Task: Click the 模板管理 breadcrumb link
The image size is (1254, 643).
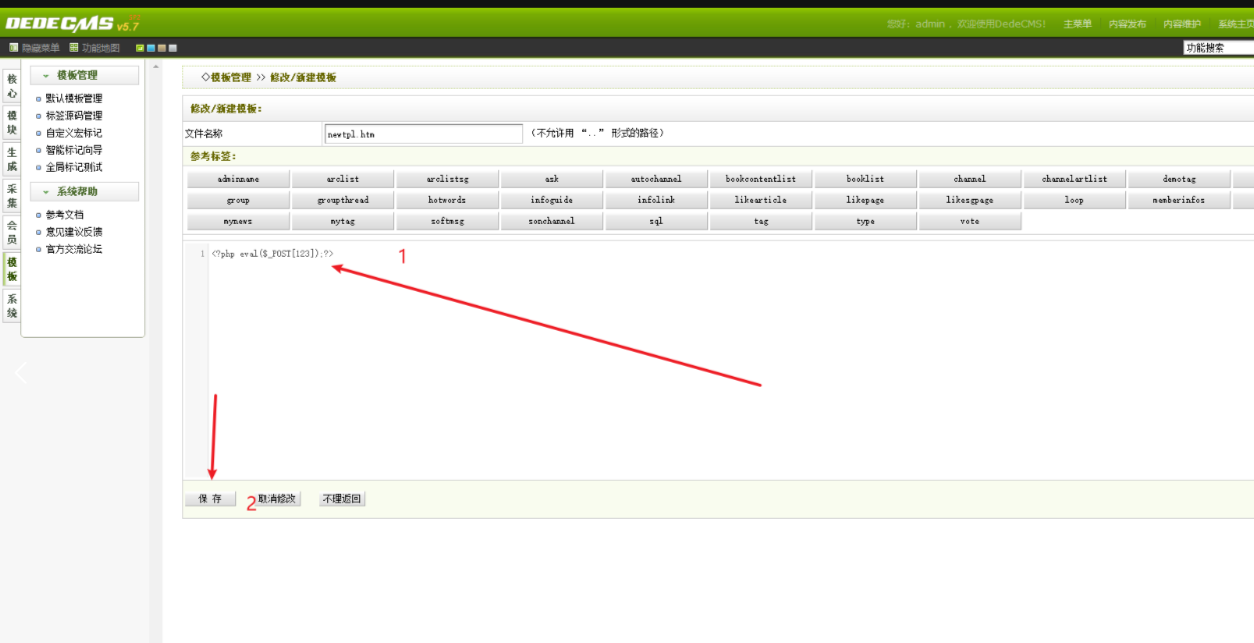Action: coord(231,77)
